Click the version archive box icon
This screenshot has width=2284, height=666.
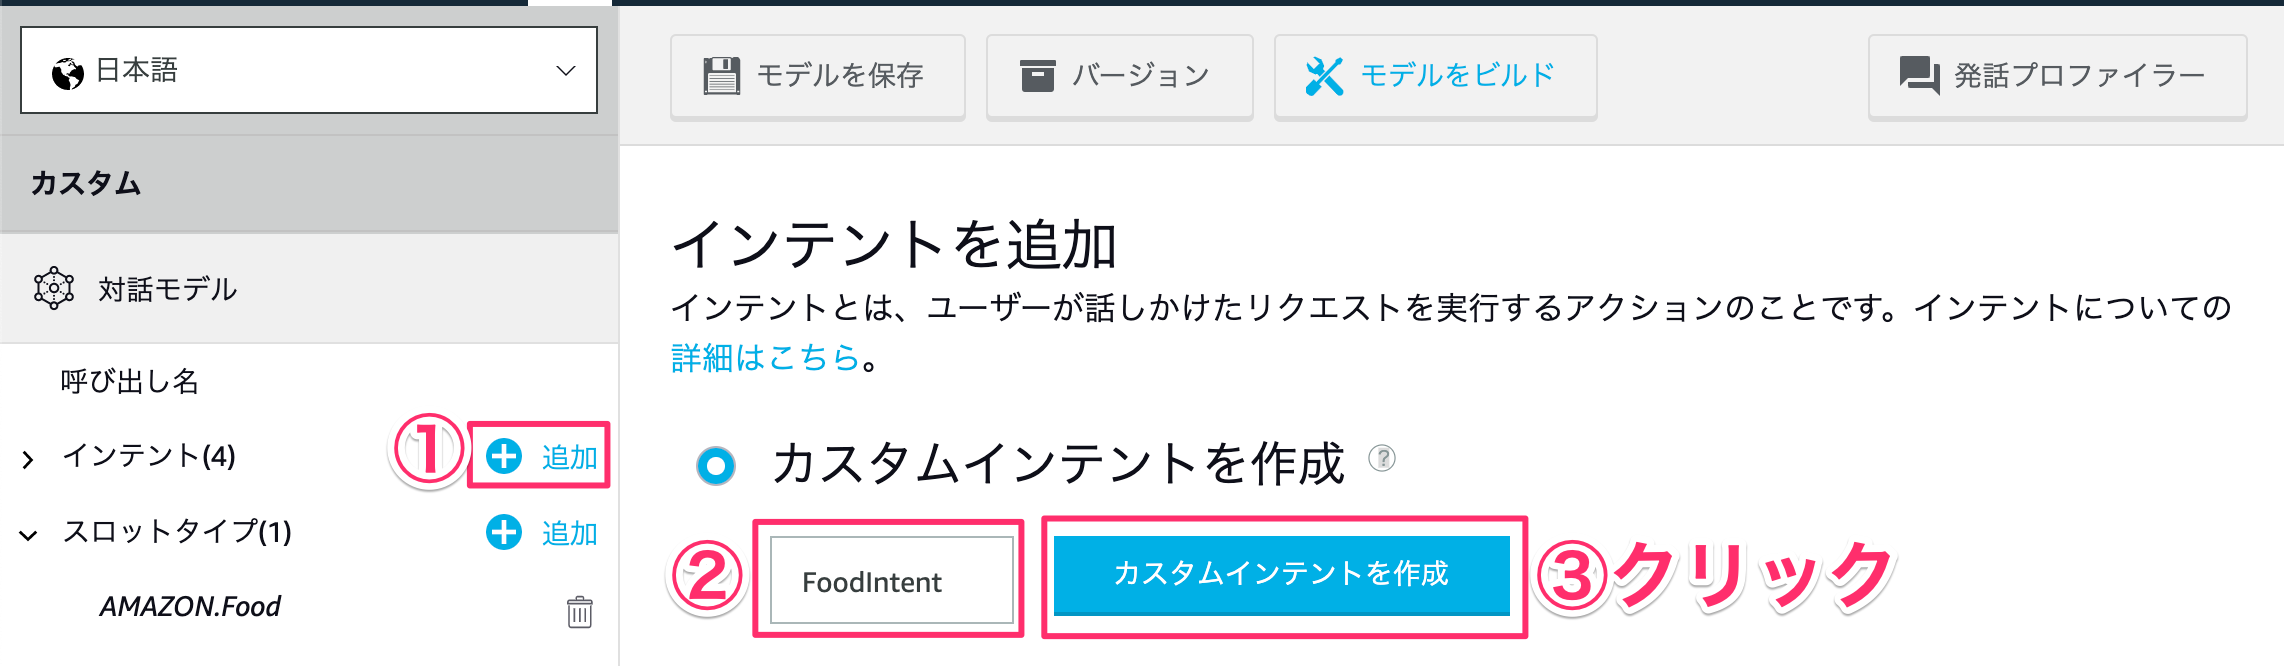1037,75
